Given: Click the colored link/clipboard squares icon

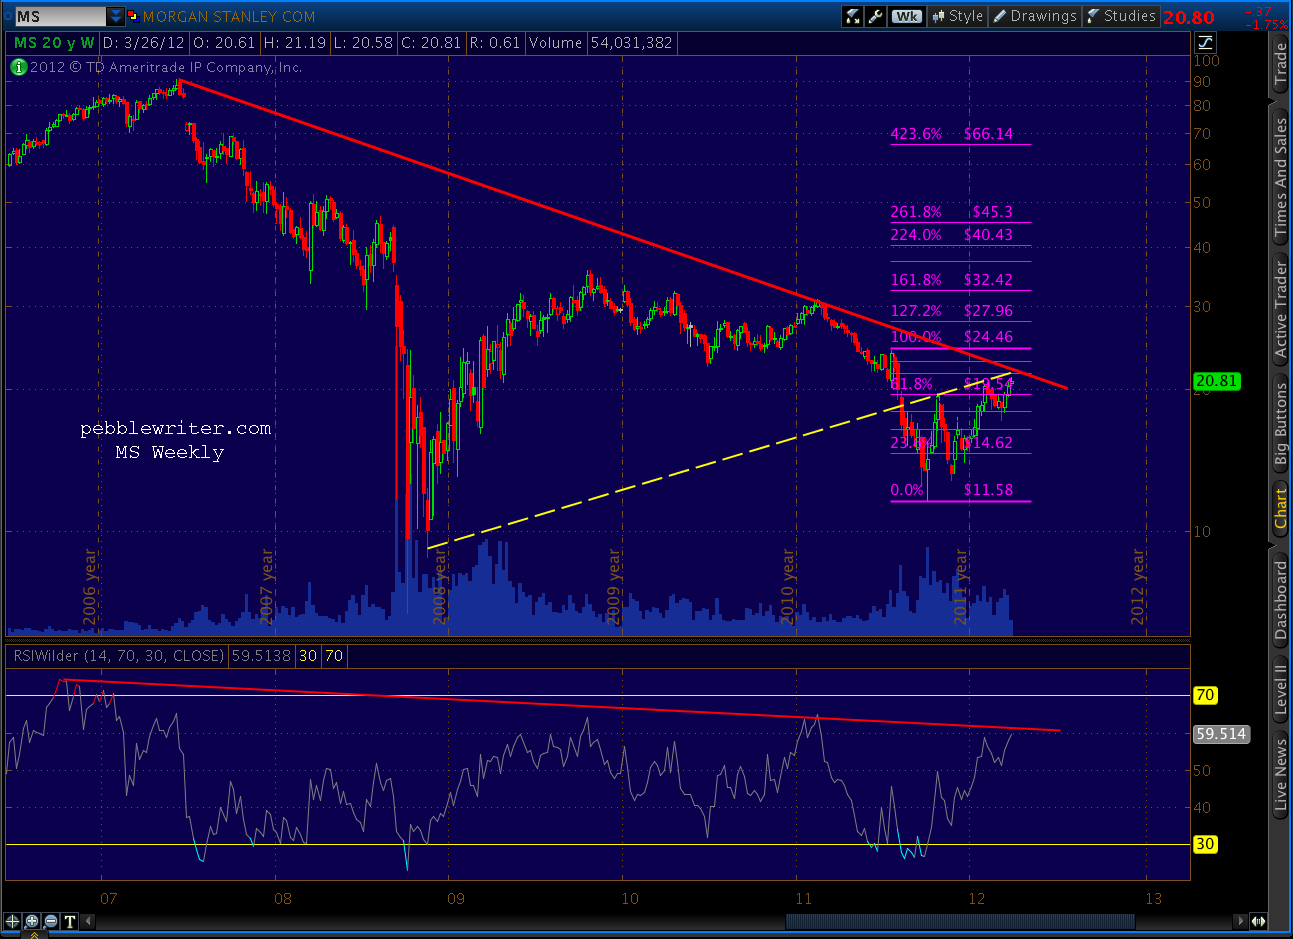Looking at the screenshot, I should point(133,16).
